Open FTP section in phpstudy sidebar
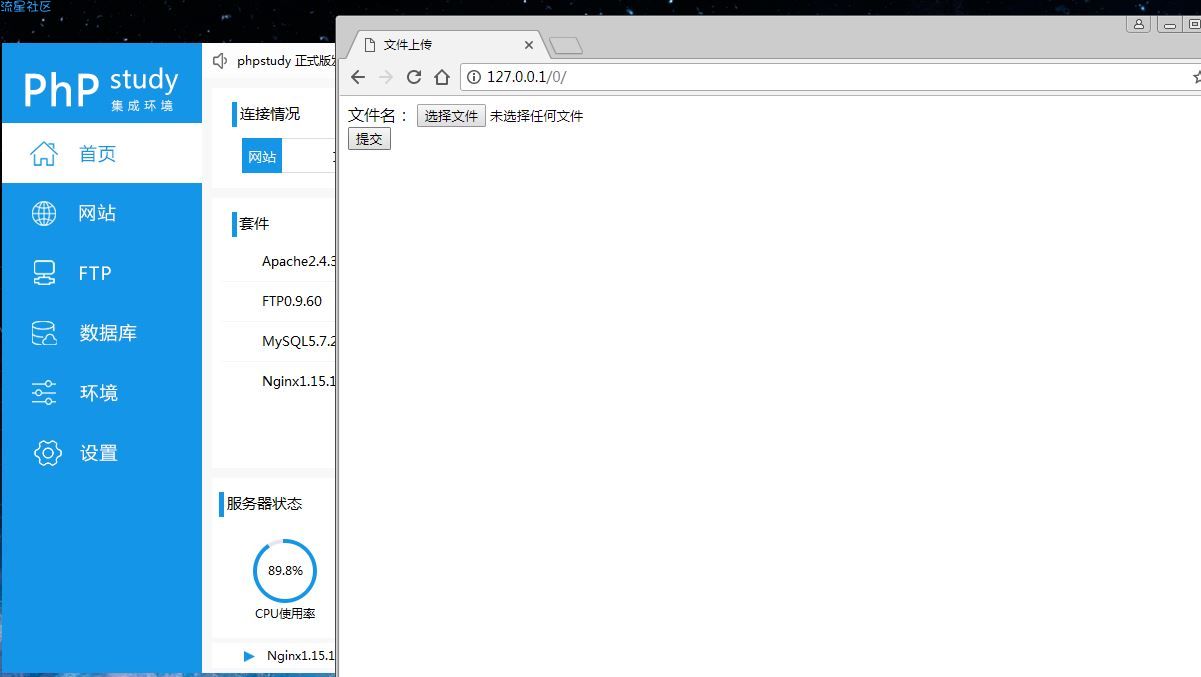This screenshot has width=1201, height=677. (102, 273)
